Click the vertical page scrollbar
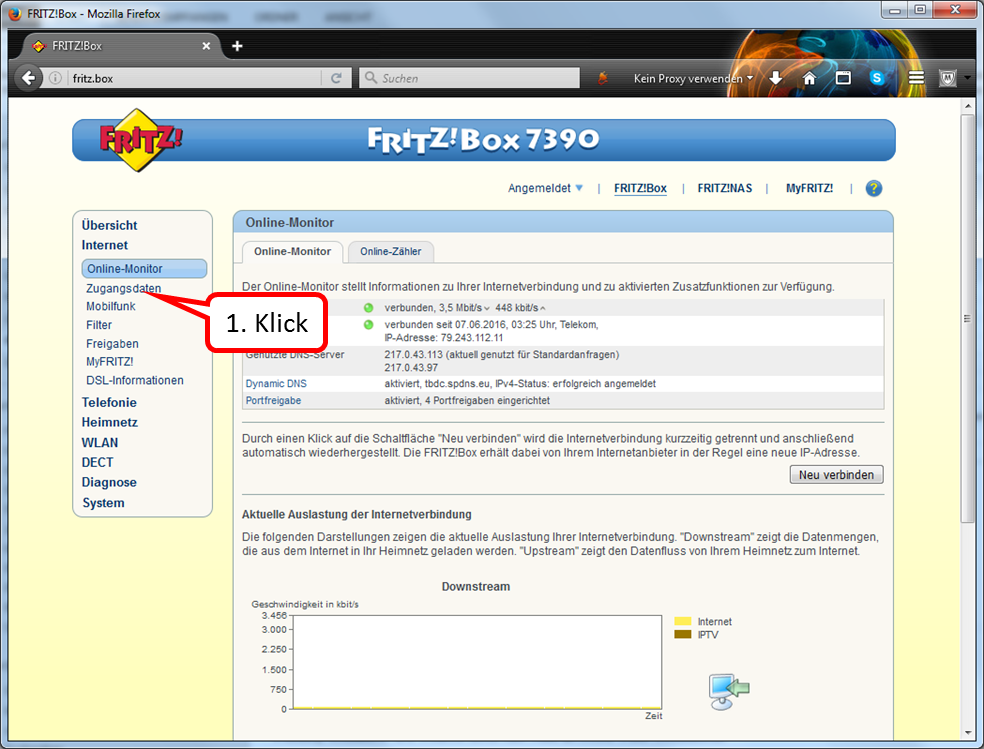Image resolution: width=984 pixels, height=749 pixels. 968,318
